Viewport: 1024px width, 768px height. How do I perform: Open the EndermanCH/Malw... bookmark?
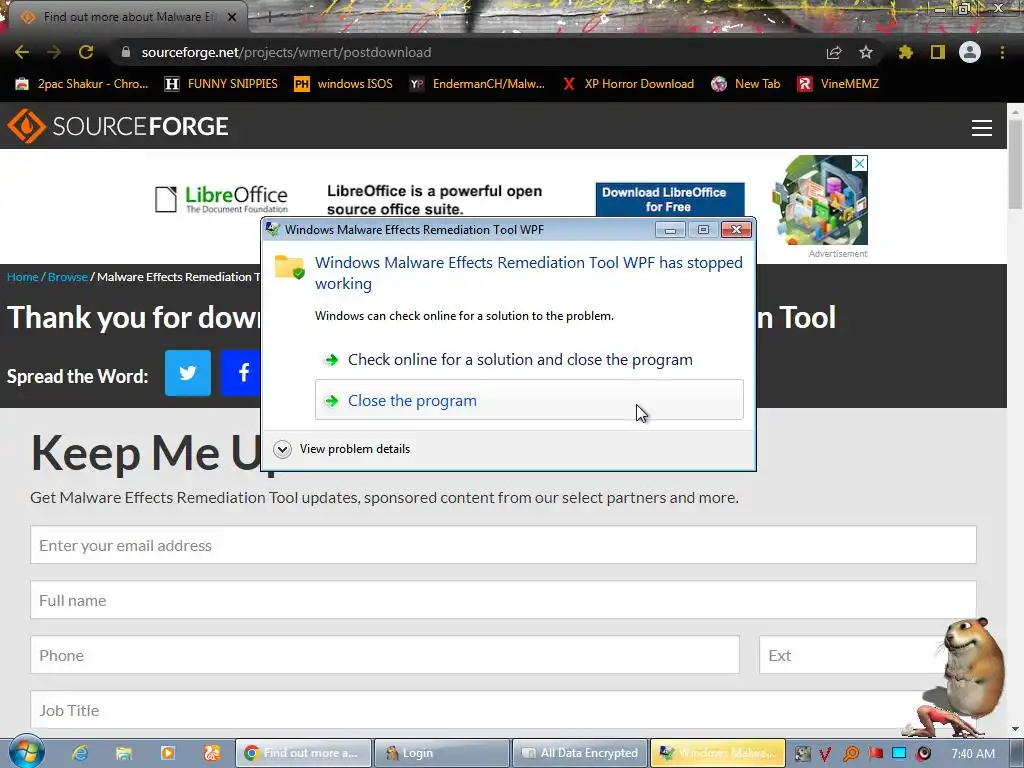(477, 84)
